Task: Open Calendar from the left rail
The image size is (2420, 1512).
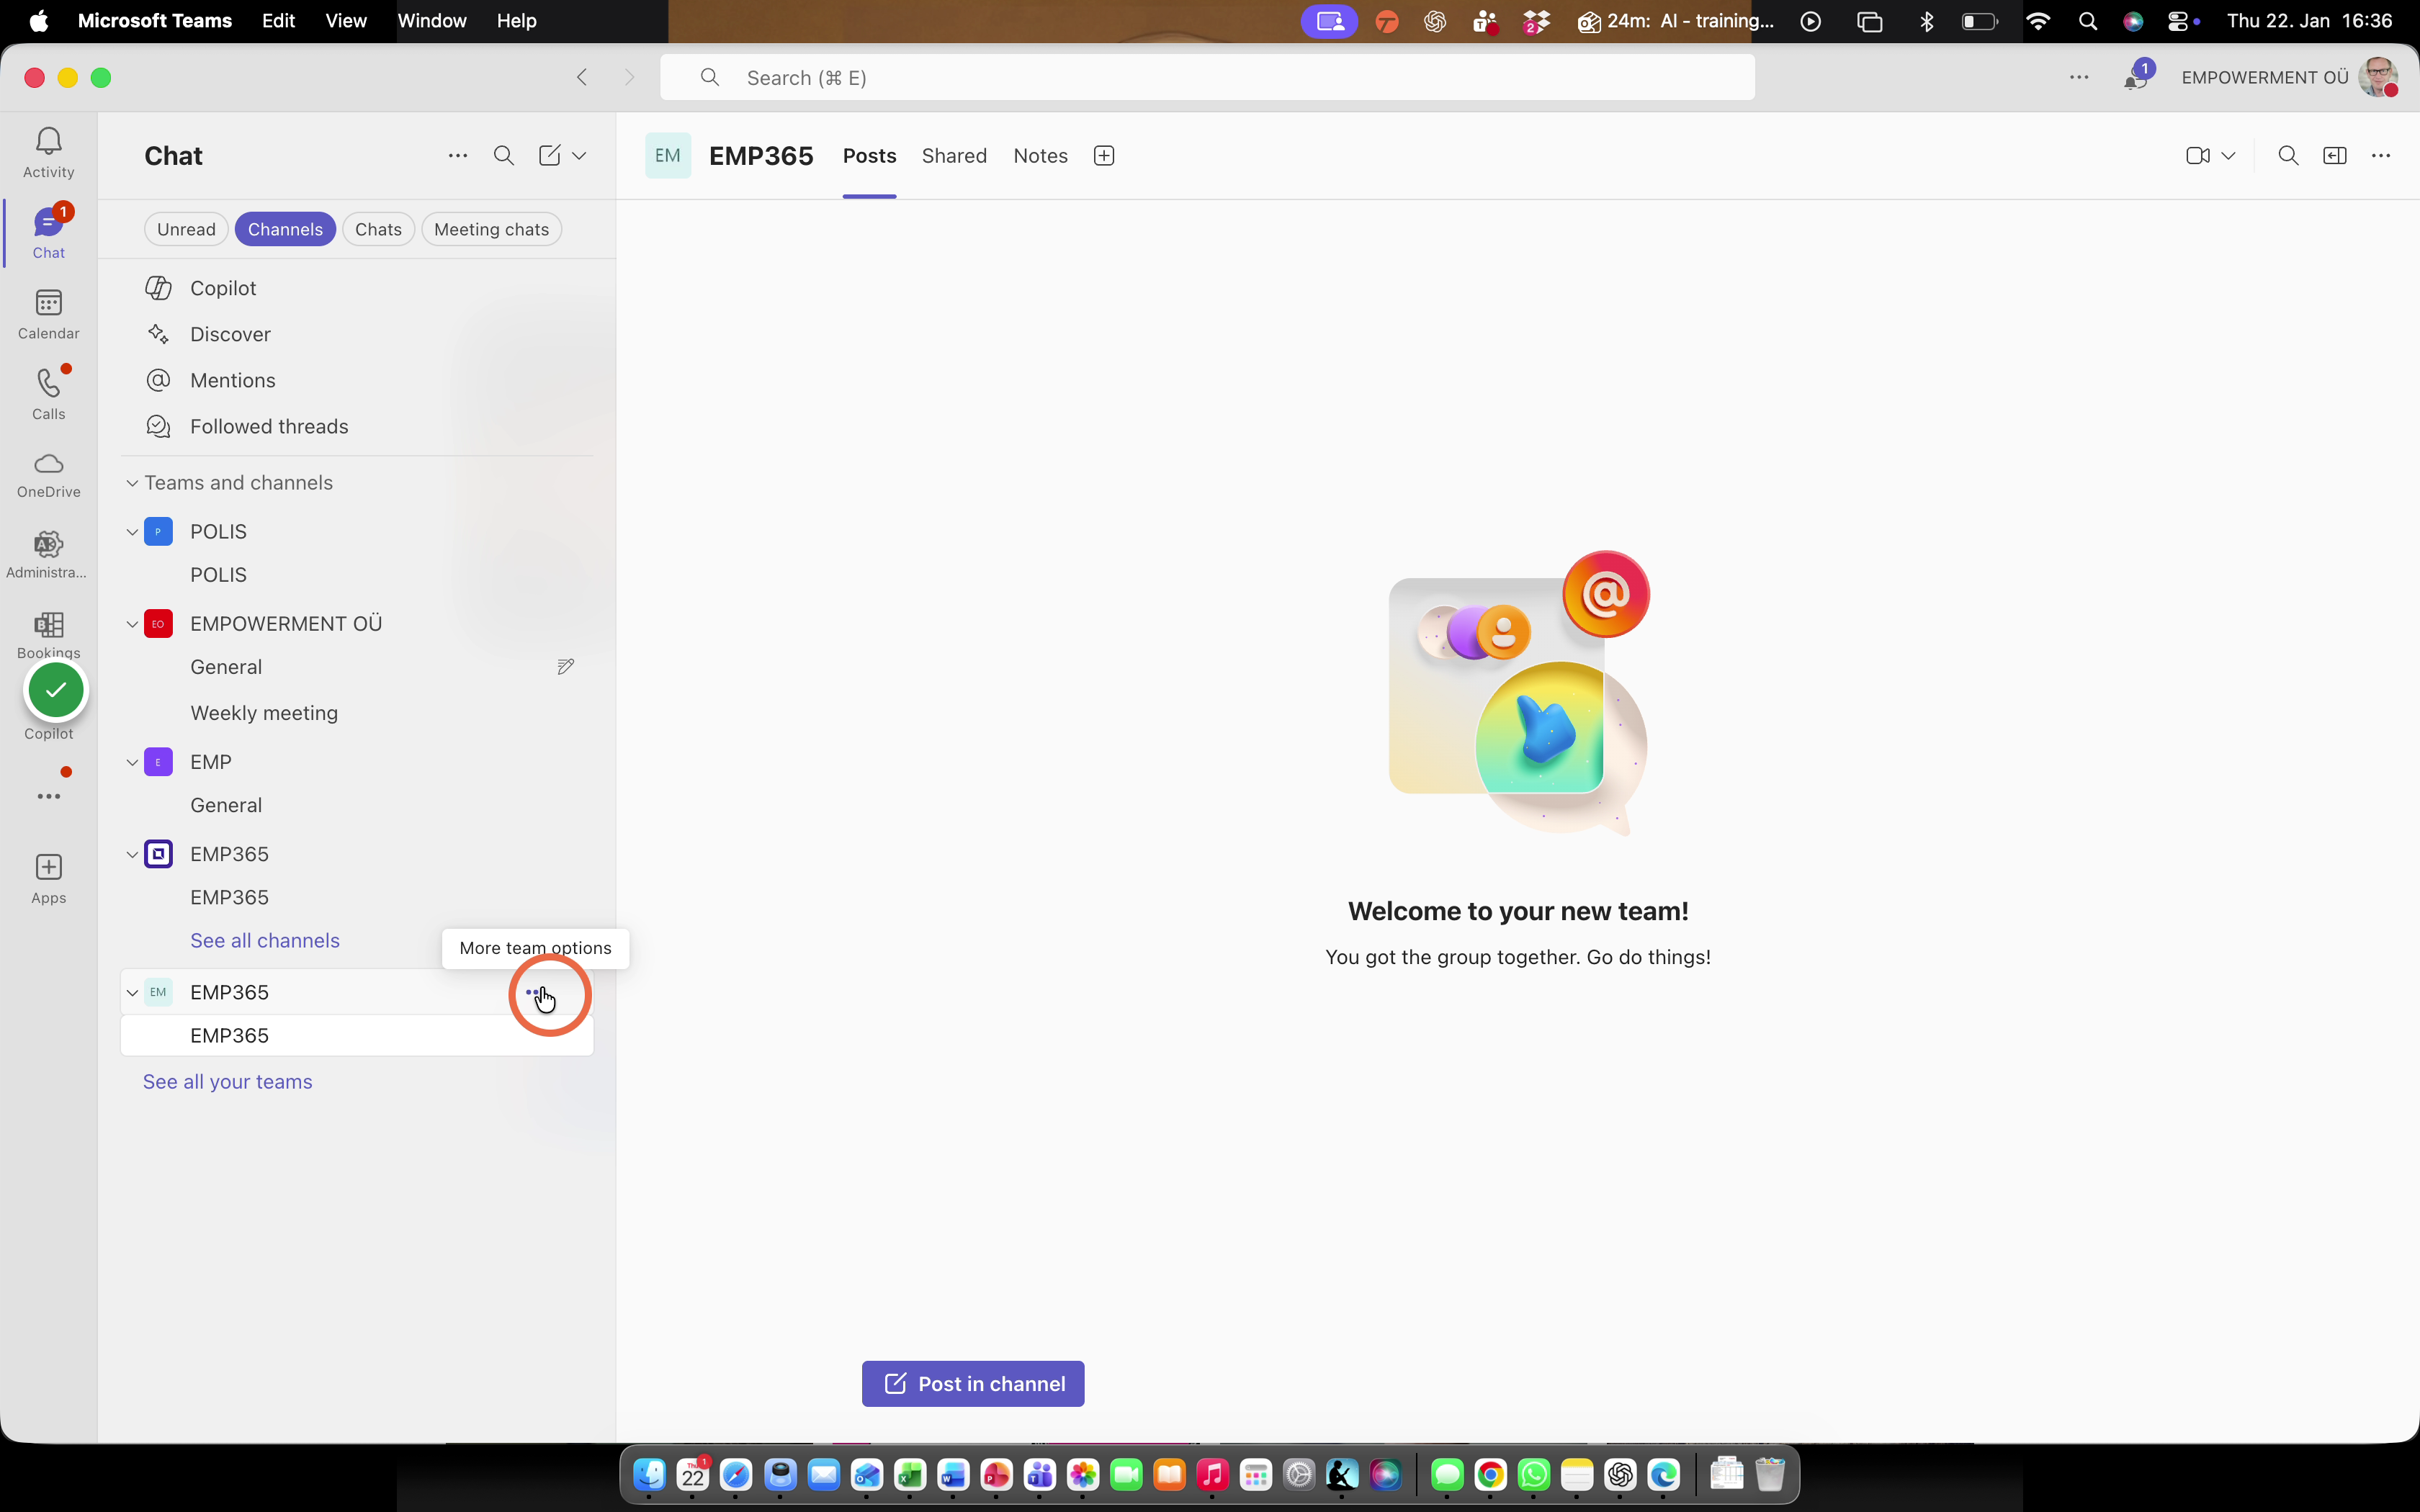Action: pyautogui.click(x=48, y=315)
